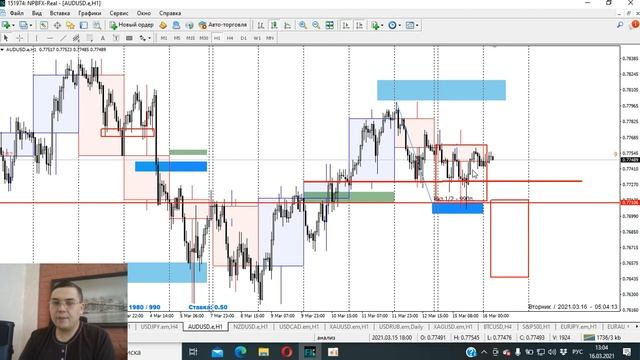Viewport: 640px width, 360px height.
Task: Switch to USDJPY.em,H4 chart tab
Action: point(160,327)
